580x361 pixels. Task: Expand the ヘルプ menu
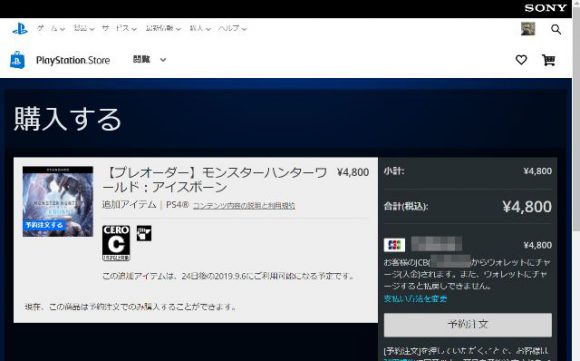pos(232,28)
